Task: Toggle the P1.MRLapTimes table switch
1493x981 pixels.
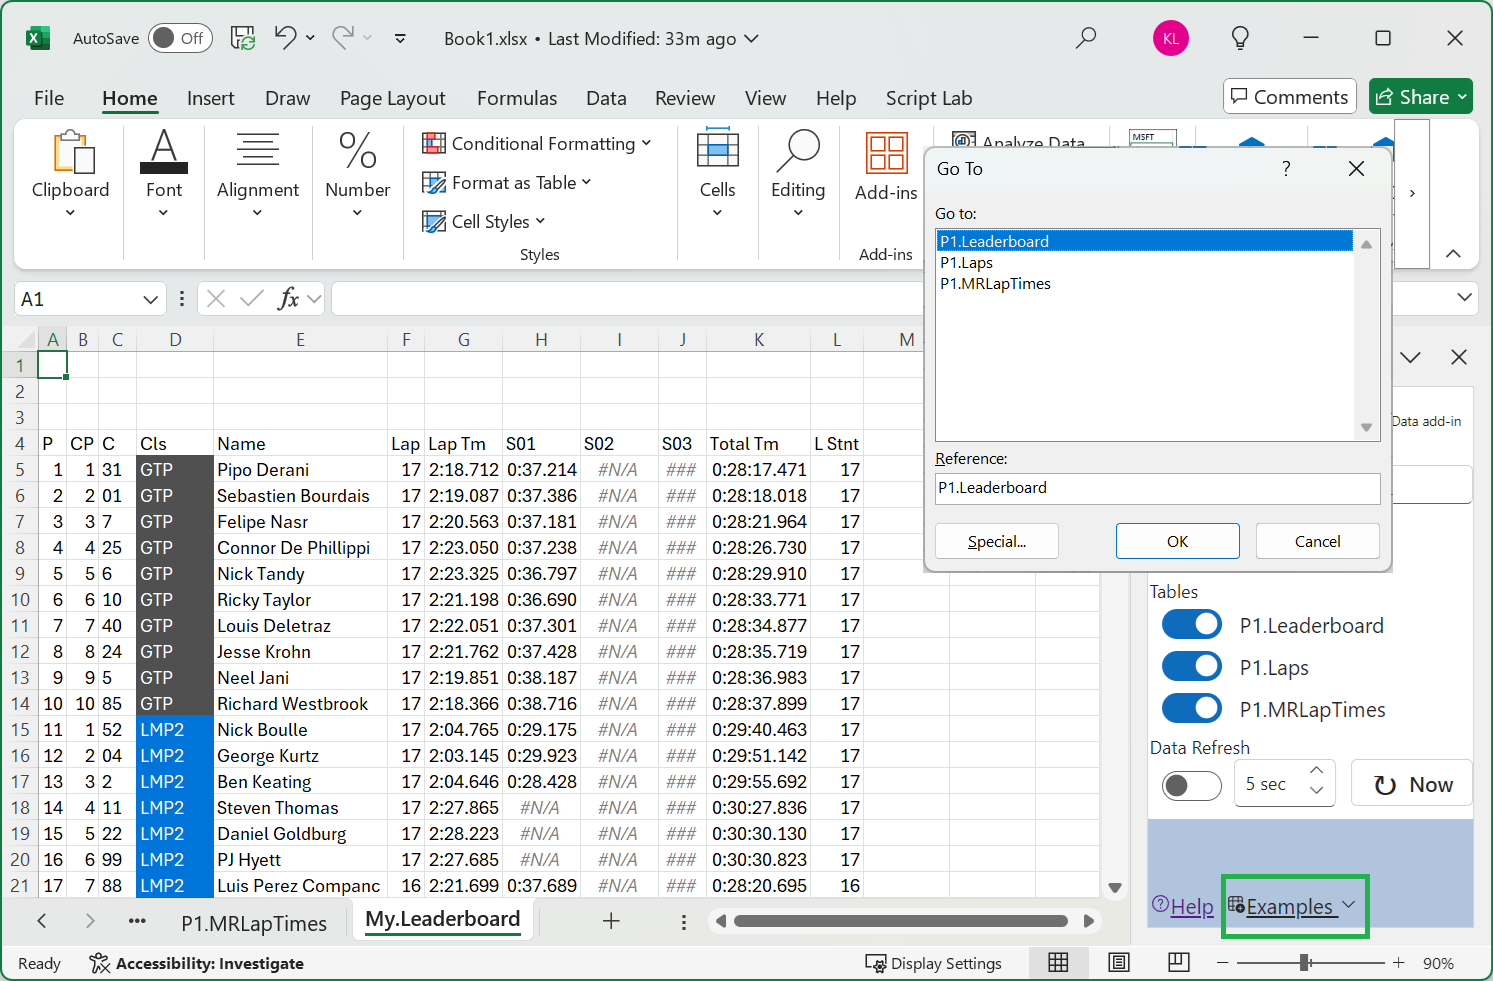Action: 1191,709
